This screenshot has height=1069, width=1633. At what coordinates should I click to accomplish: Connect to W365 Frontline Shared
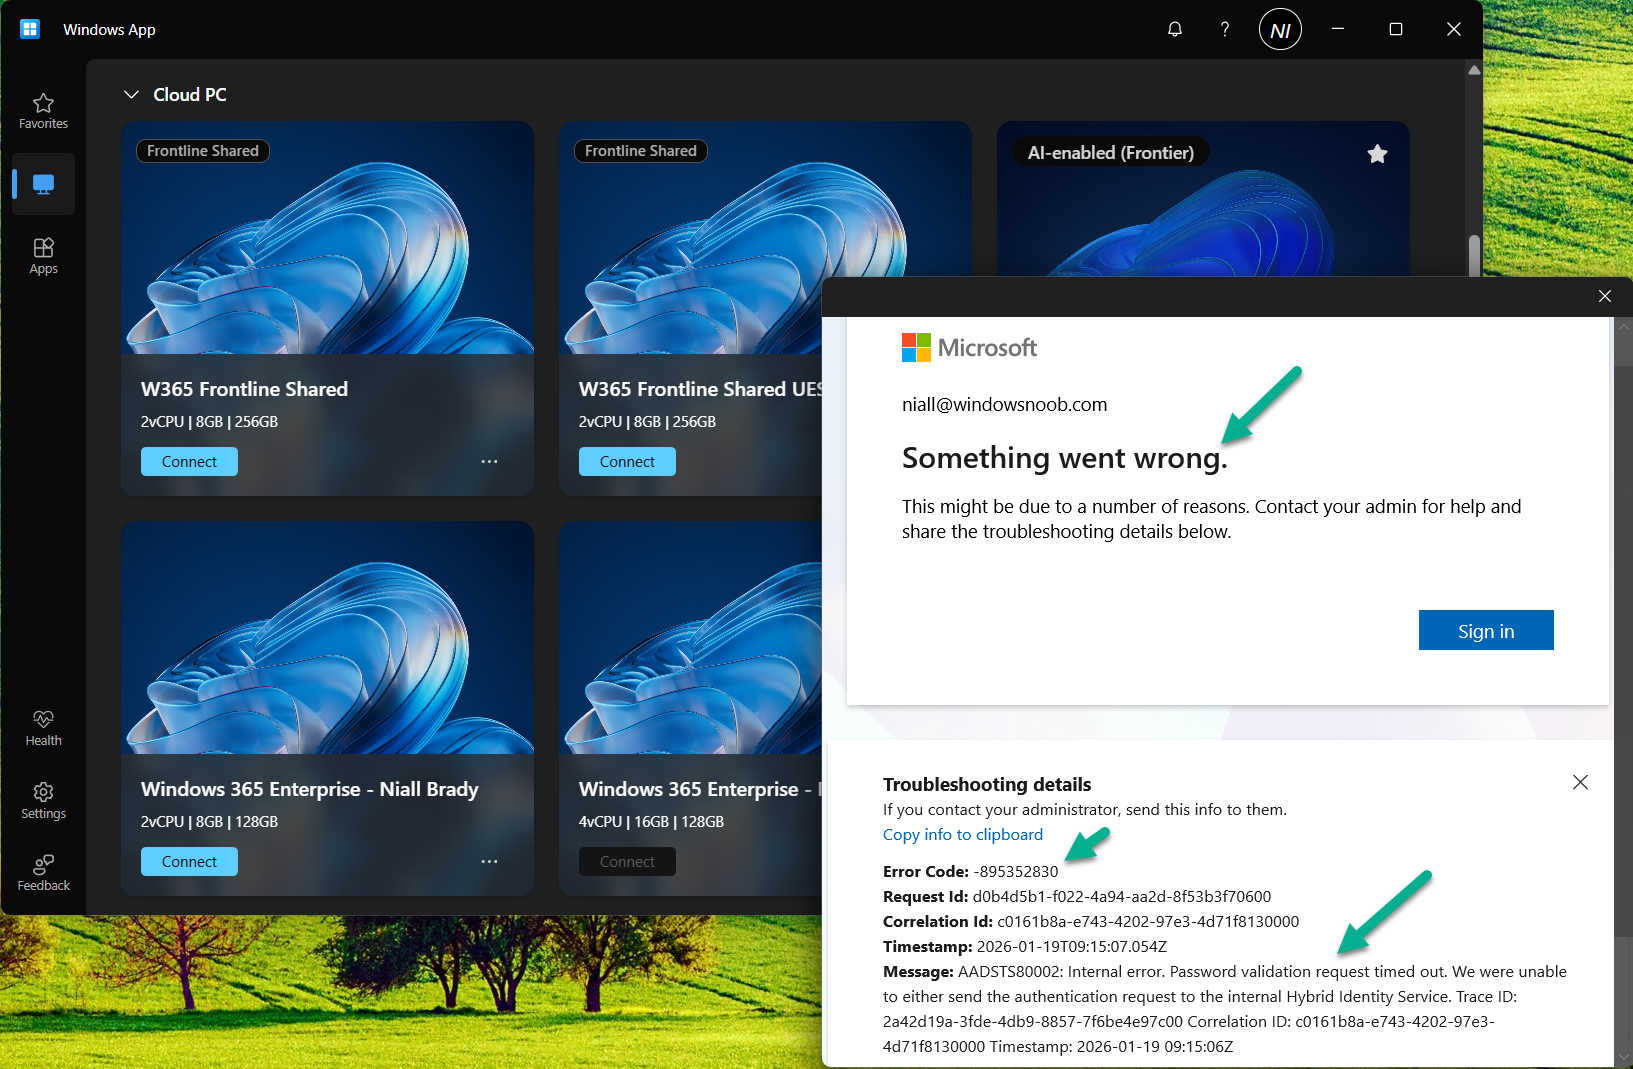(189, 462)
